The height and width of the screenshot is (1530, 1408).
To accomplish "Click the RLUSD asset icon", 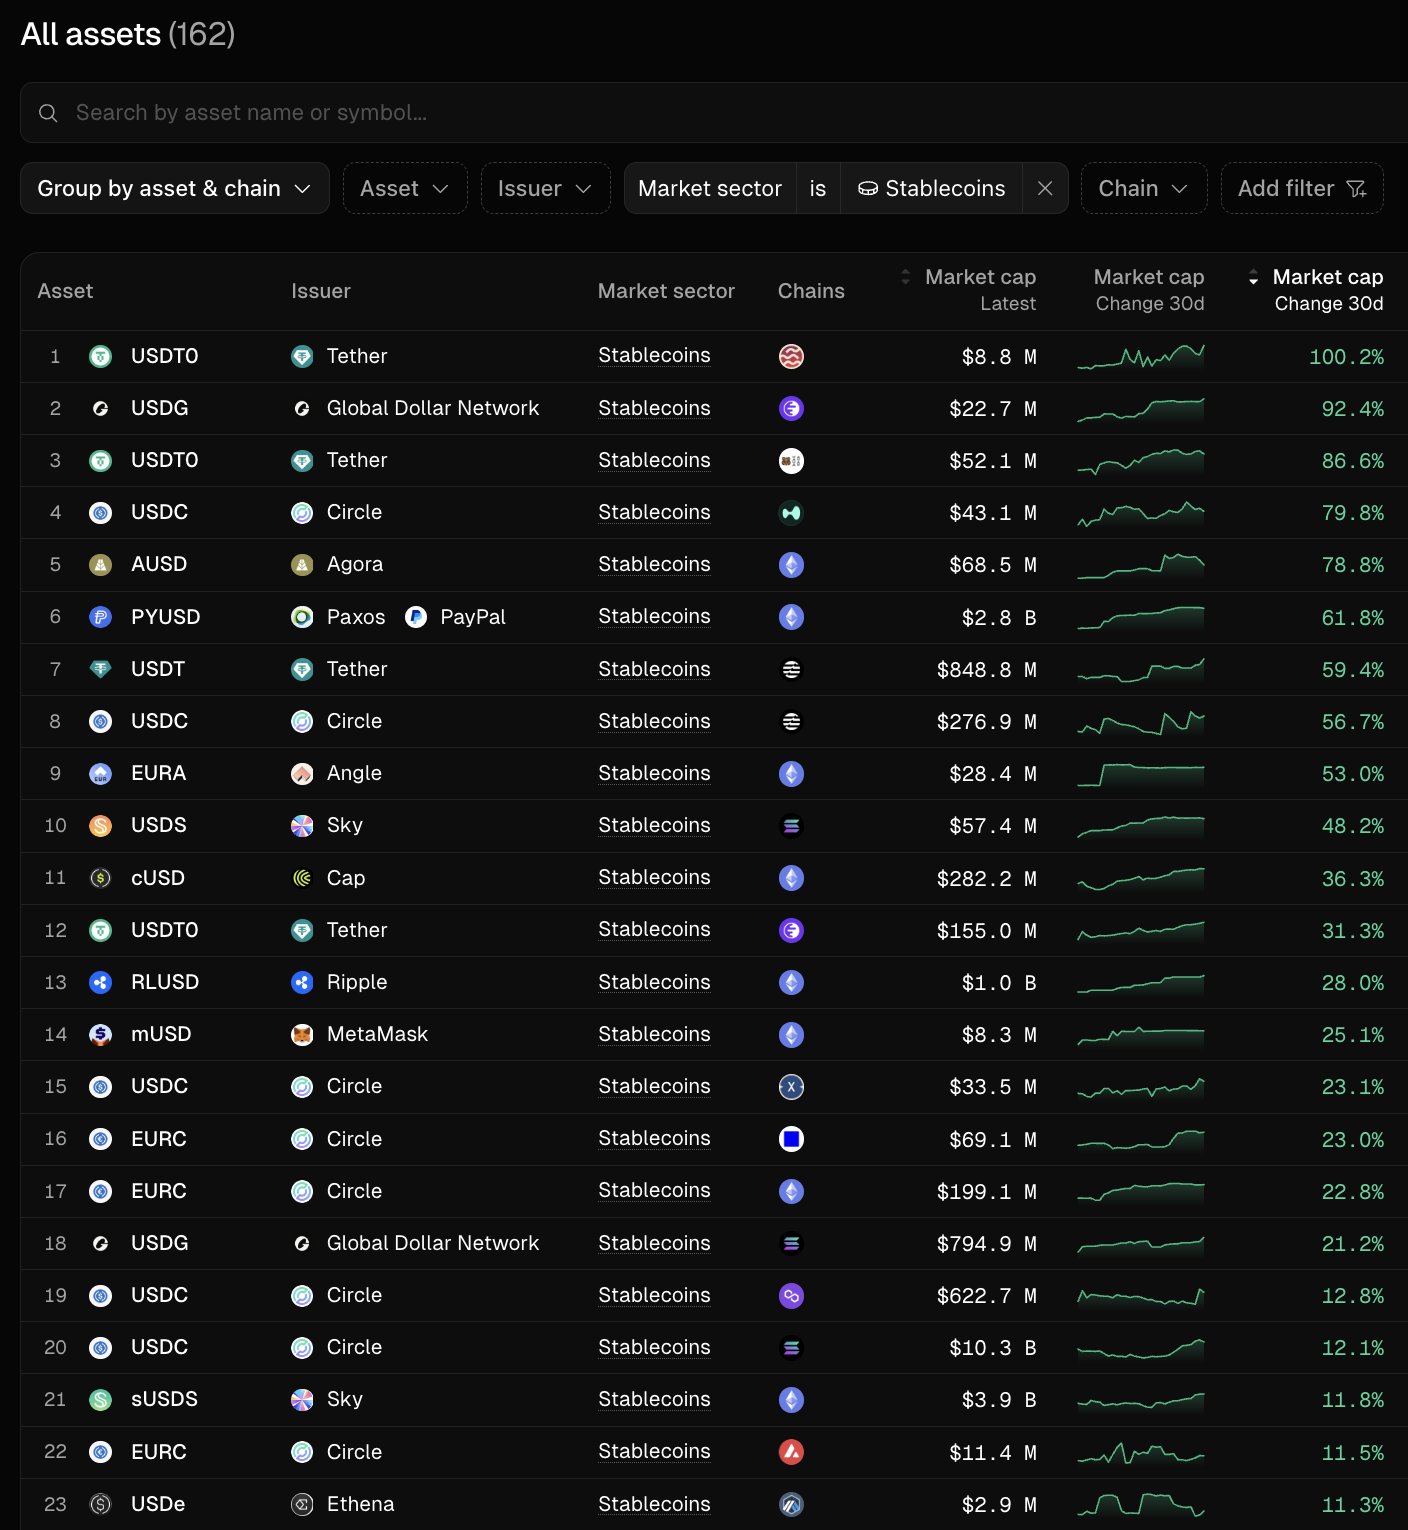I will click(x=101, y=982).
